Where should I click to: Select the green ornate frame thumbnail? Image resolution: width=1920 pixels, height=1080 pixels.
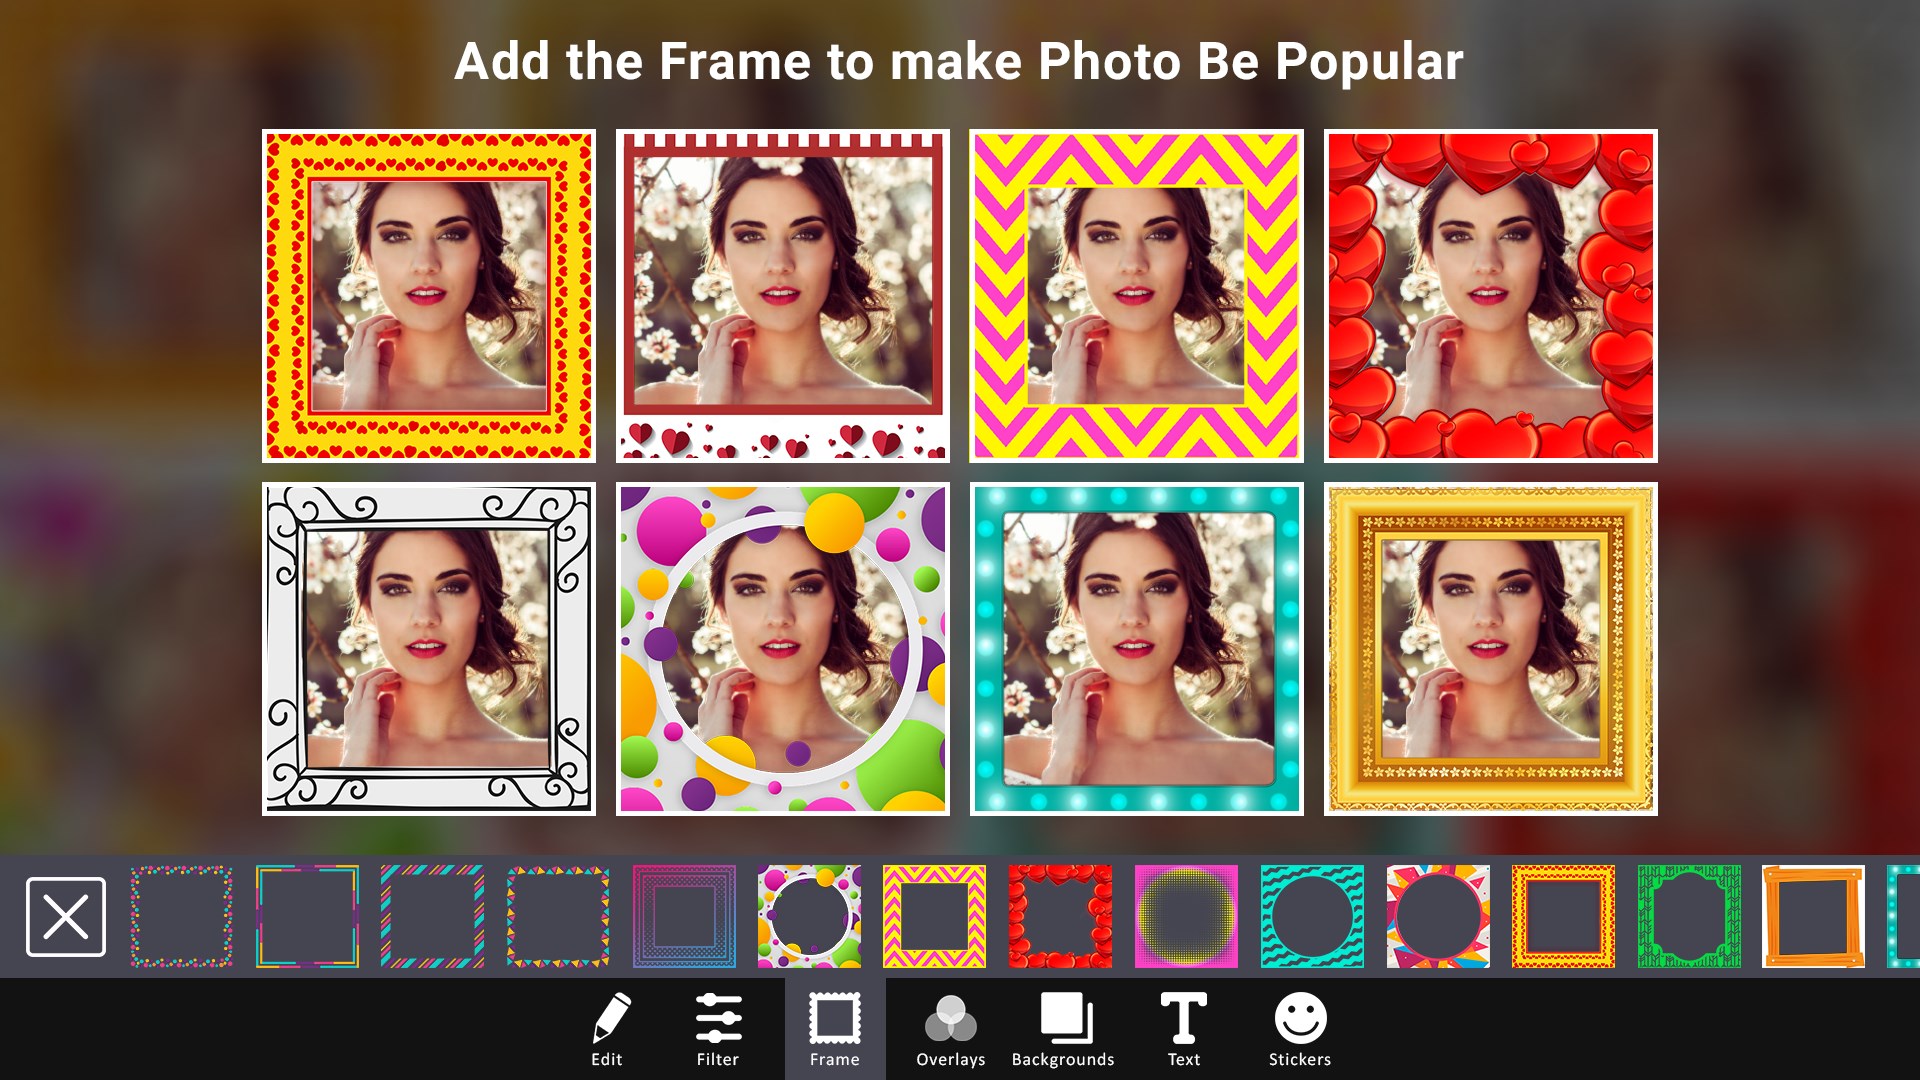pyautogui.click(x=1689, y=917)
